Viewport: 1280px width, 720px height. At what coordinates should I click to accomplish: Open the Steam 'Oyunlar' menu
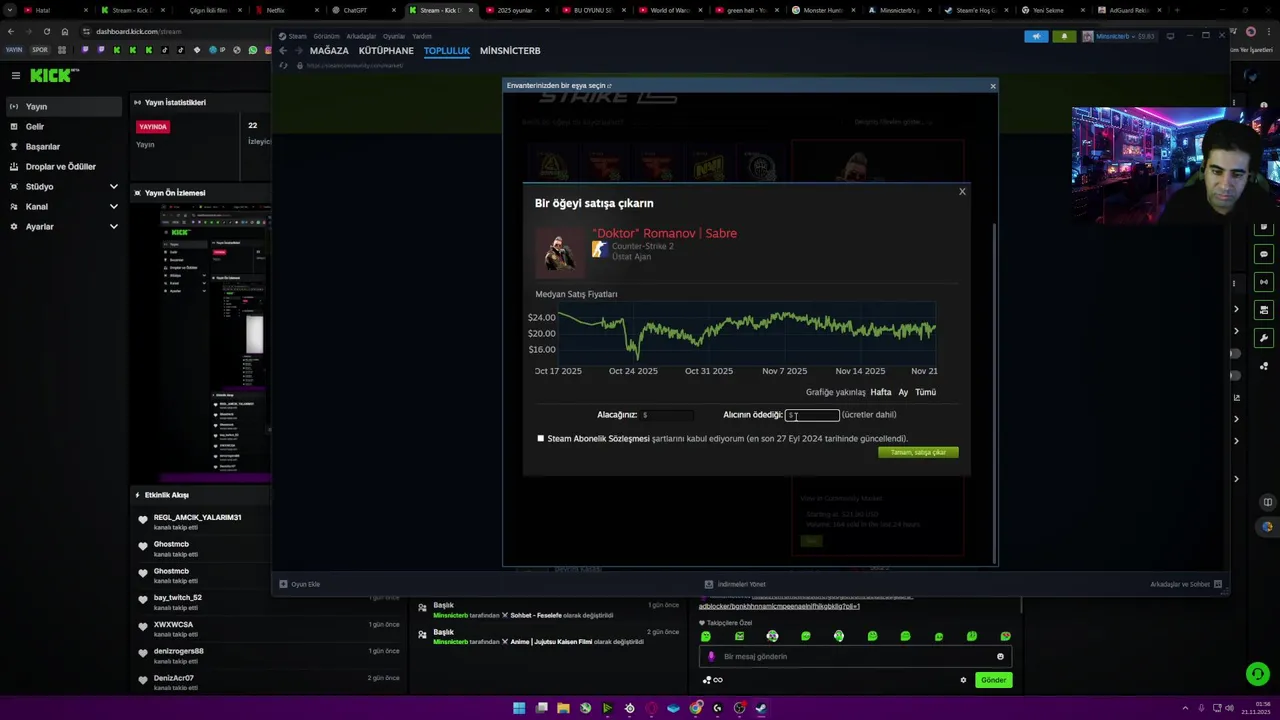[394, 36]
